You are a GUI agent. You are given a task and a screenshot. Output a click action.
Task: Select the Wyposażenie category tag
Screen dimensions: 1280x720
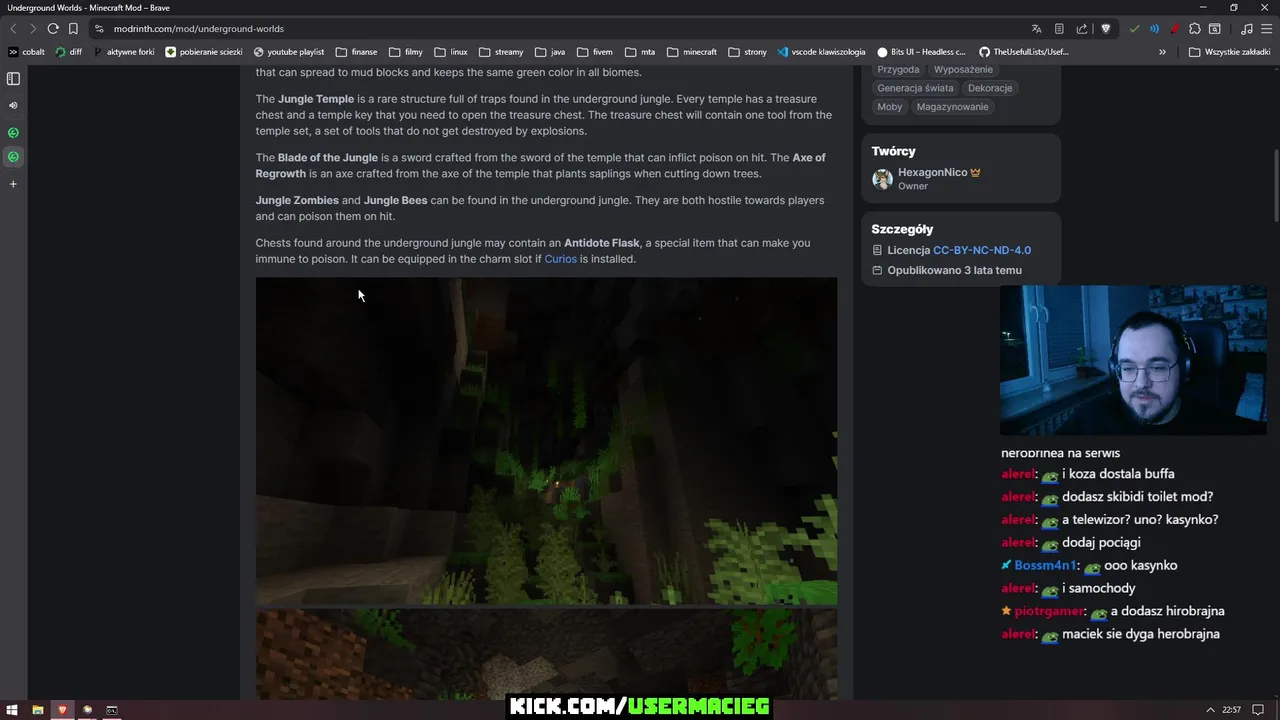tap(963, 70)
